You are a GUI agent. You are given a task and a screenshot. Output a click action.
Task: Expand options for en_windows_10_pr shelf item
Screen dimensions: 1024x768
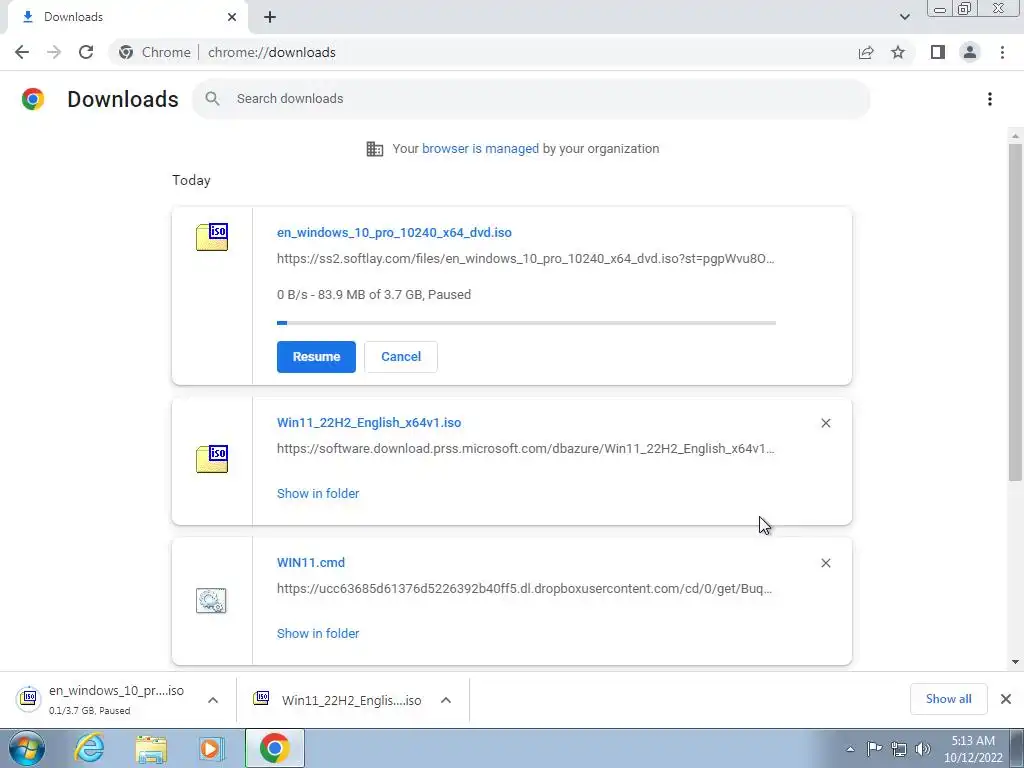pyautogui.click(x=213, y=700)
